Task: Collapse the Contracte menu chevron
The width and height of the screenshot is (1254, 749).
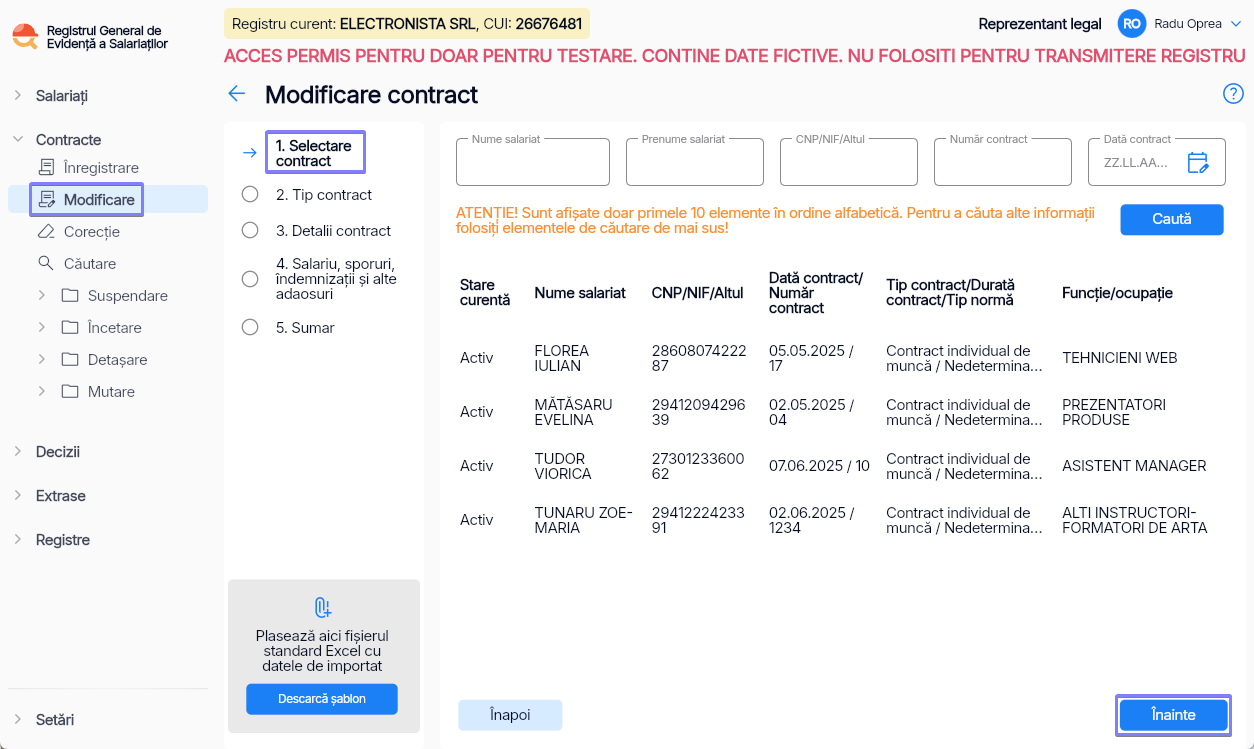Action: (18, 140)
